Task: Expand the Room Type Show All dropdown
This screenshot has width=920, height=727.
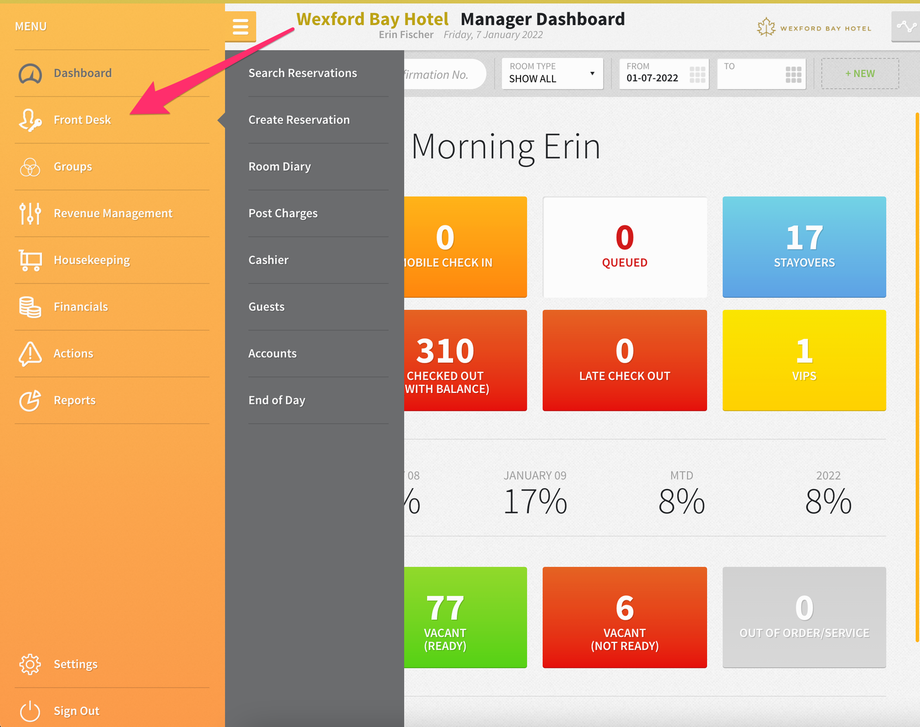Action: pyautogui.click(x=552, y=73)
